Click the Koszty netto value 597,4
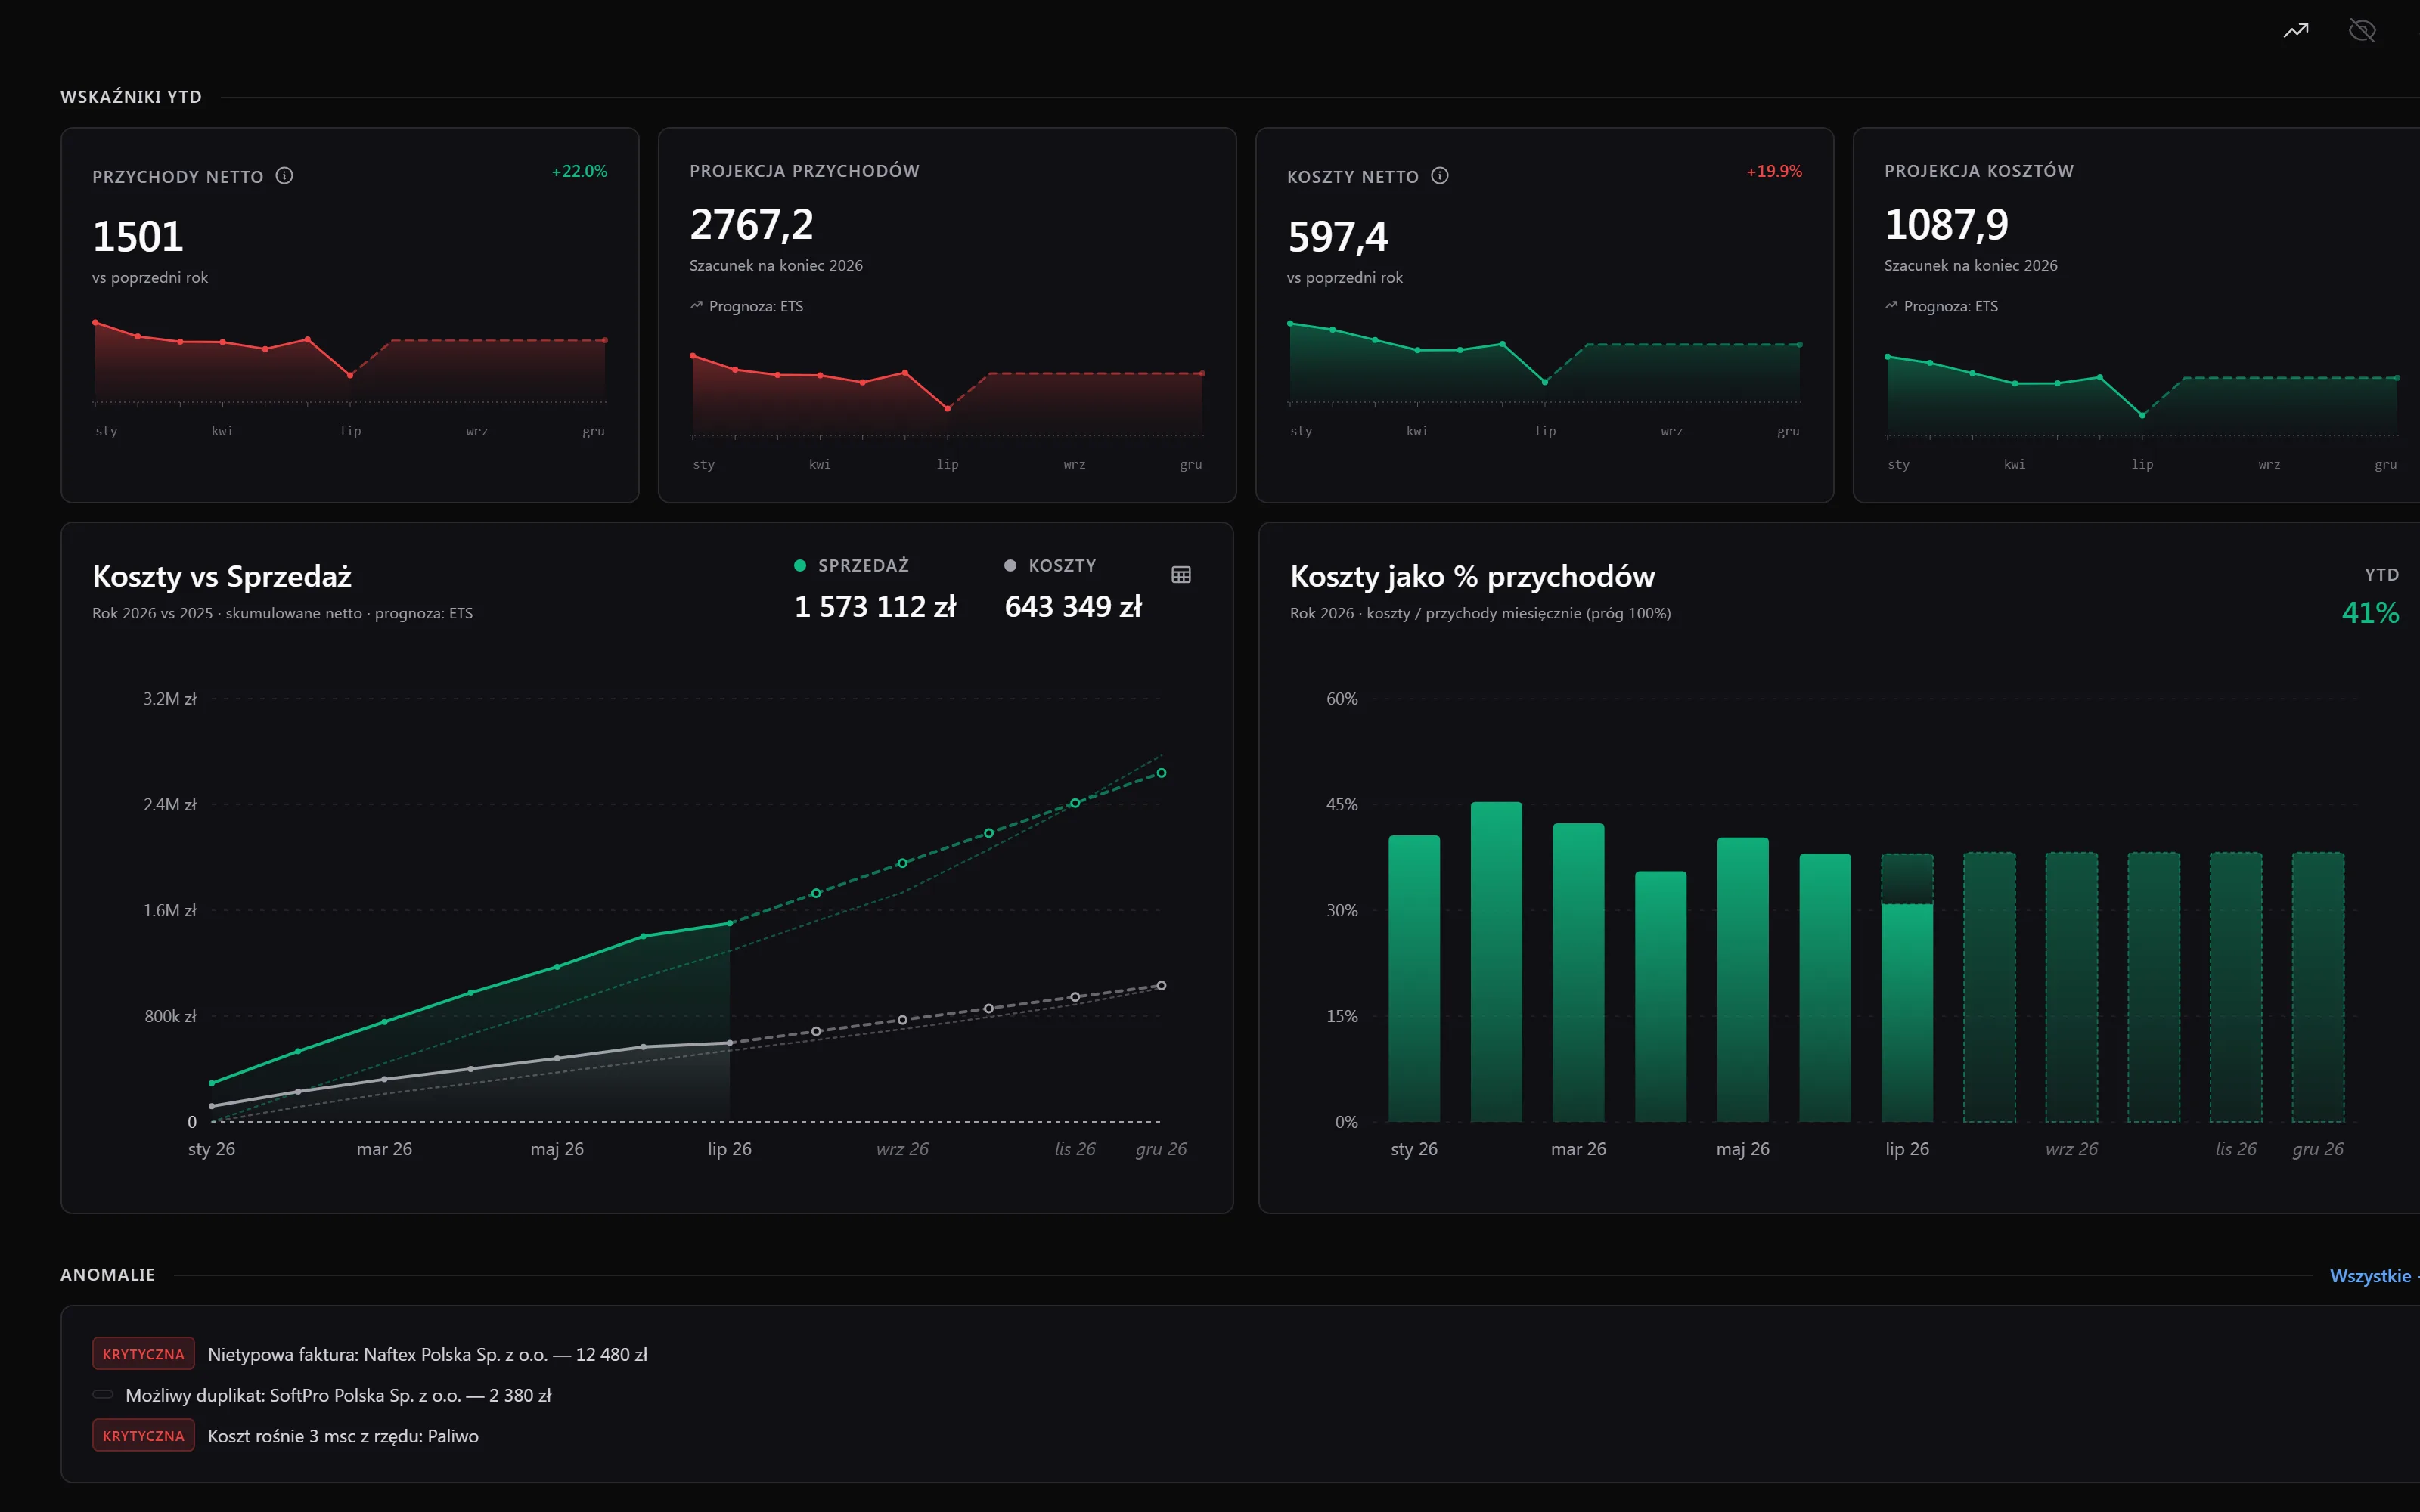The width and height of the screenshot is (2420, 1512). click(1338, 237)
